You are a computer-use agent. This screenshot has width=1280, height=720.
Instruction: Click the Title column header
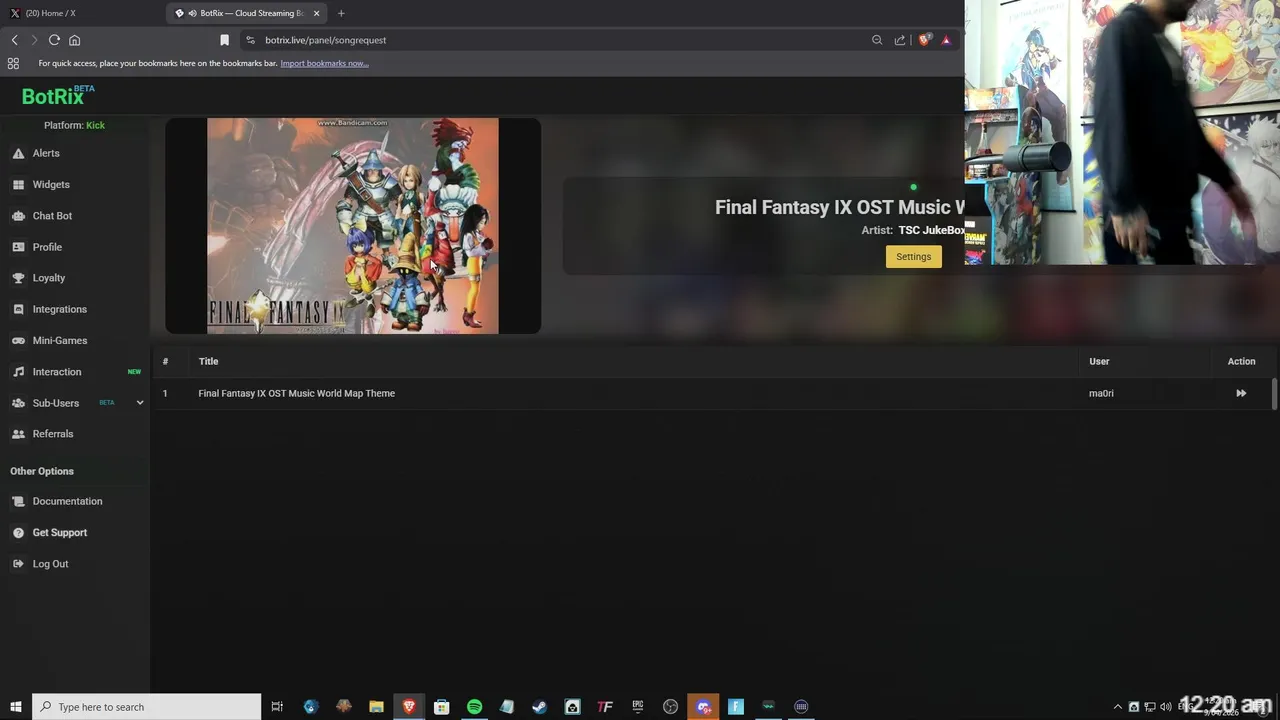[x=208, y=361]
